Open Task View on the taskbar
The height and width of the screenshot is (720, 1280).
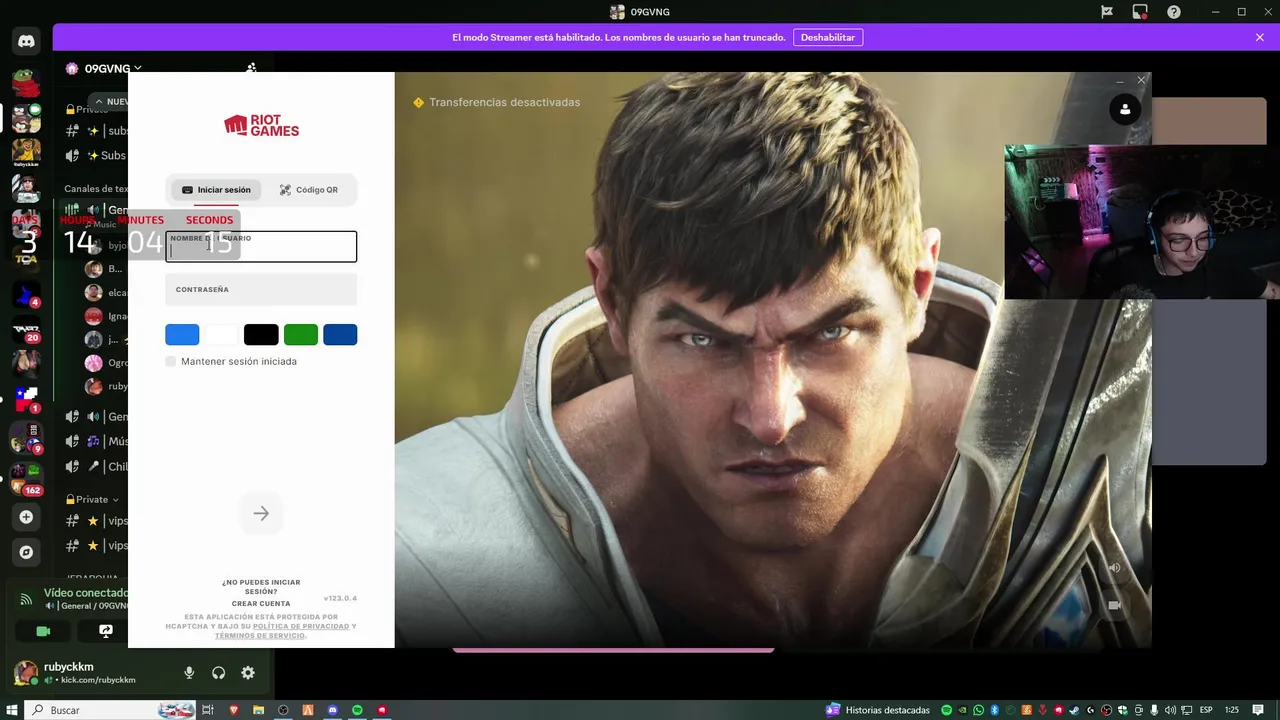[208, 710]
